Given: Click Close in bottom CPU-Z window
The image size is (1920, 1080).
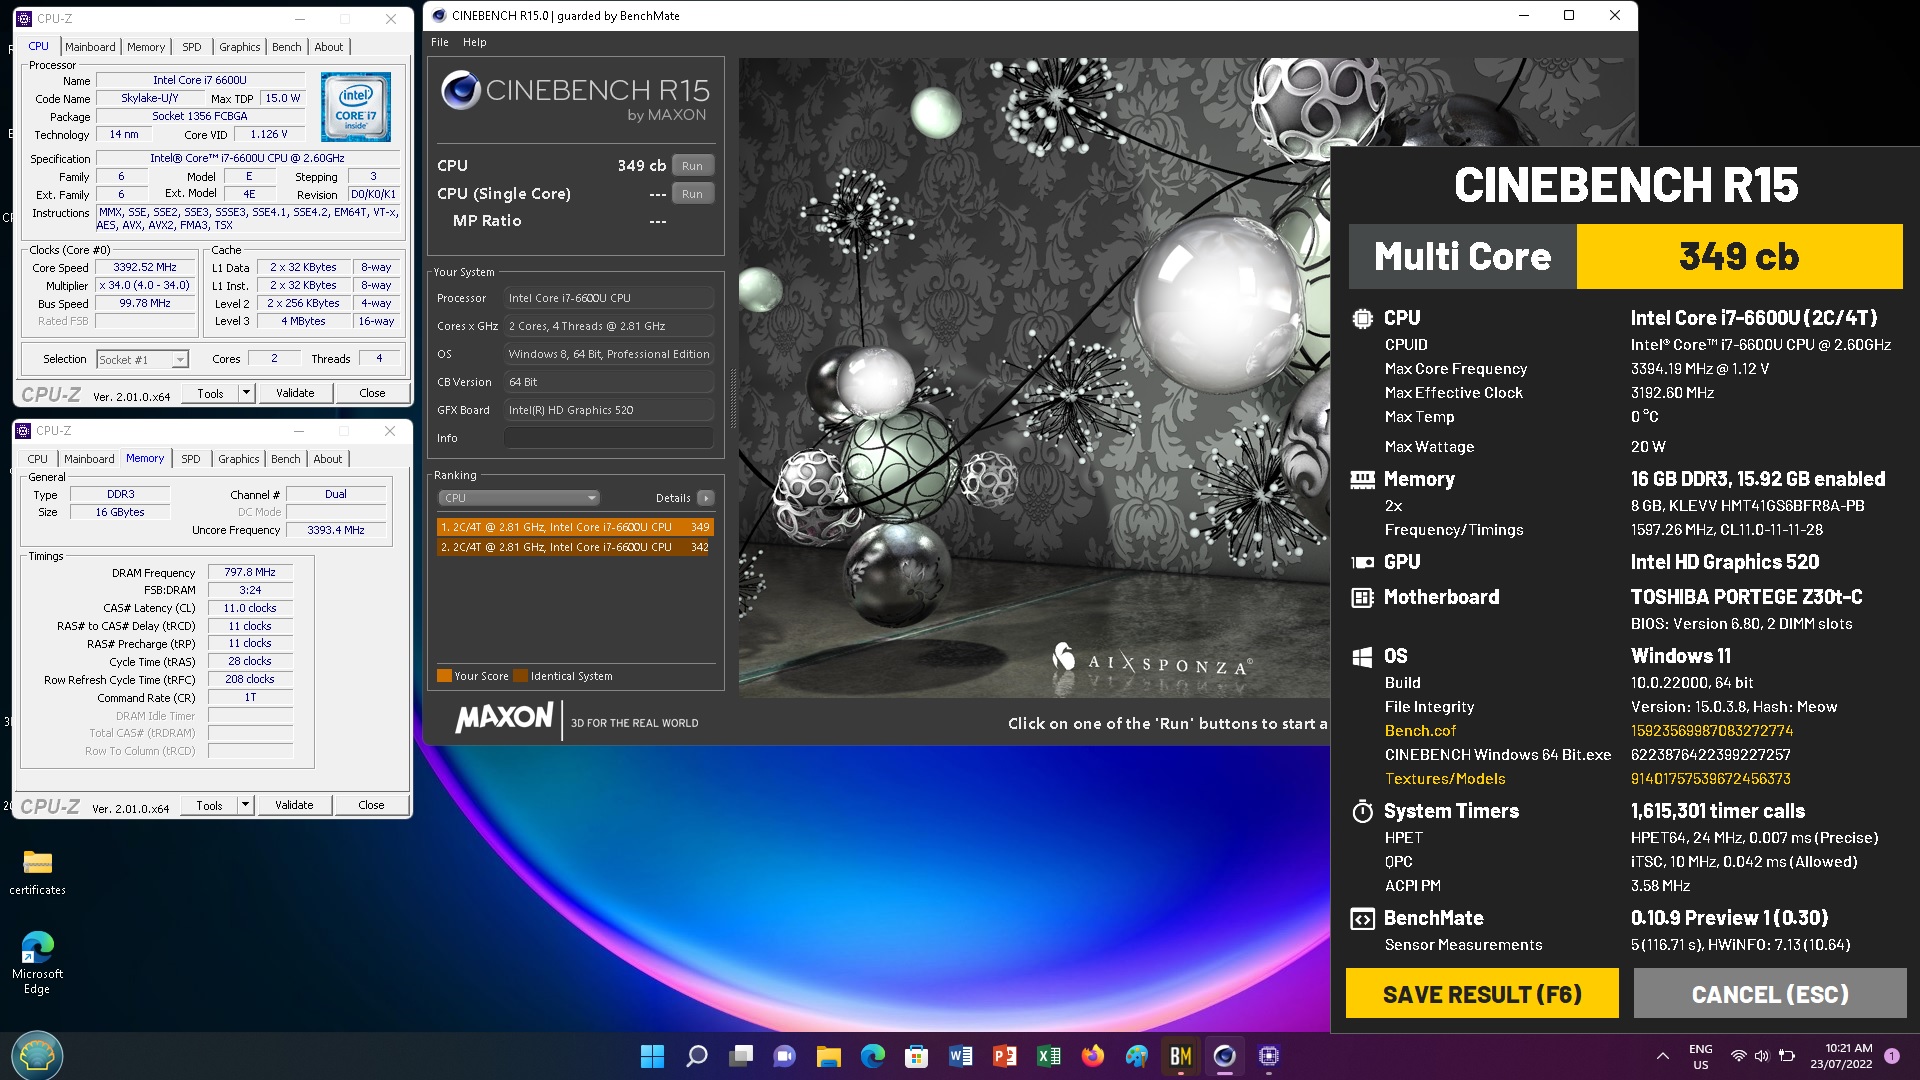Looking at the screenshot, I should (x=371, y=805).
